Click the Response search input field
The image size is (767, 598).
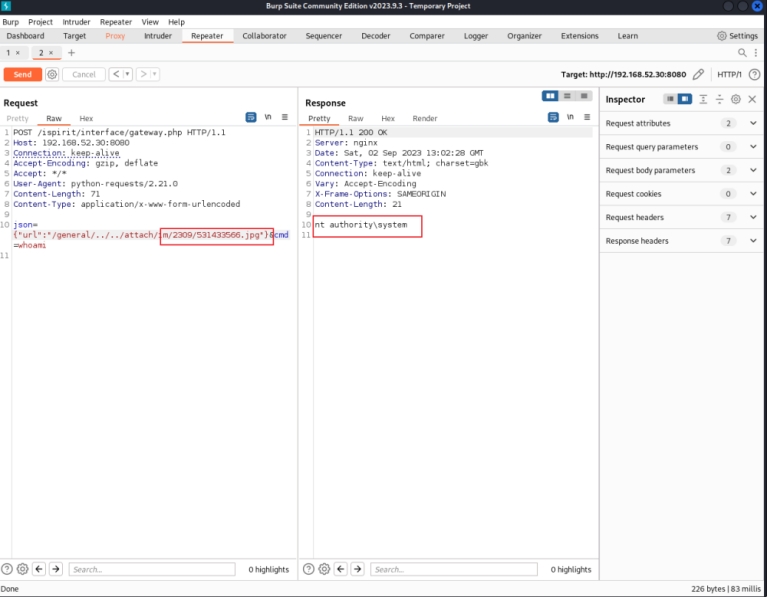pos(454,569)
